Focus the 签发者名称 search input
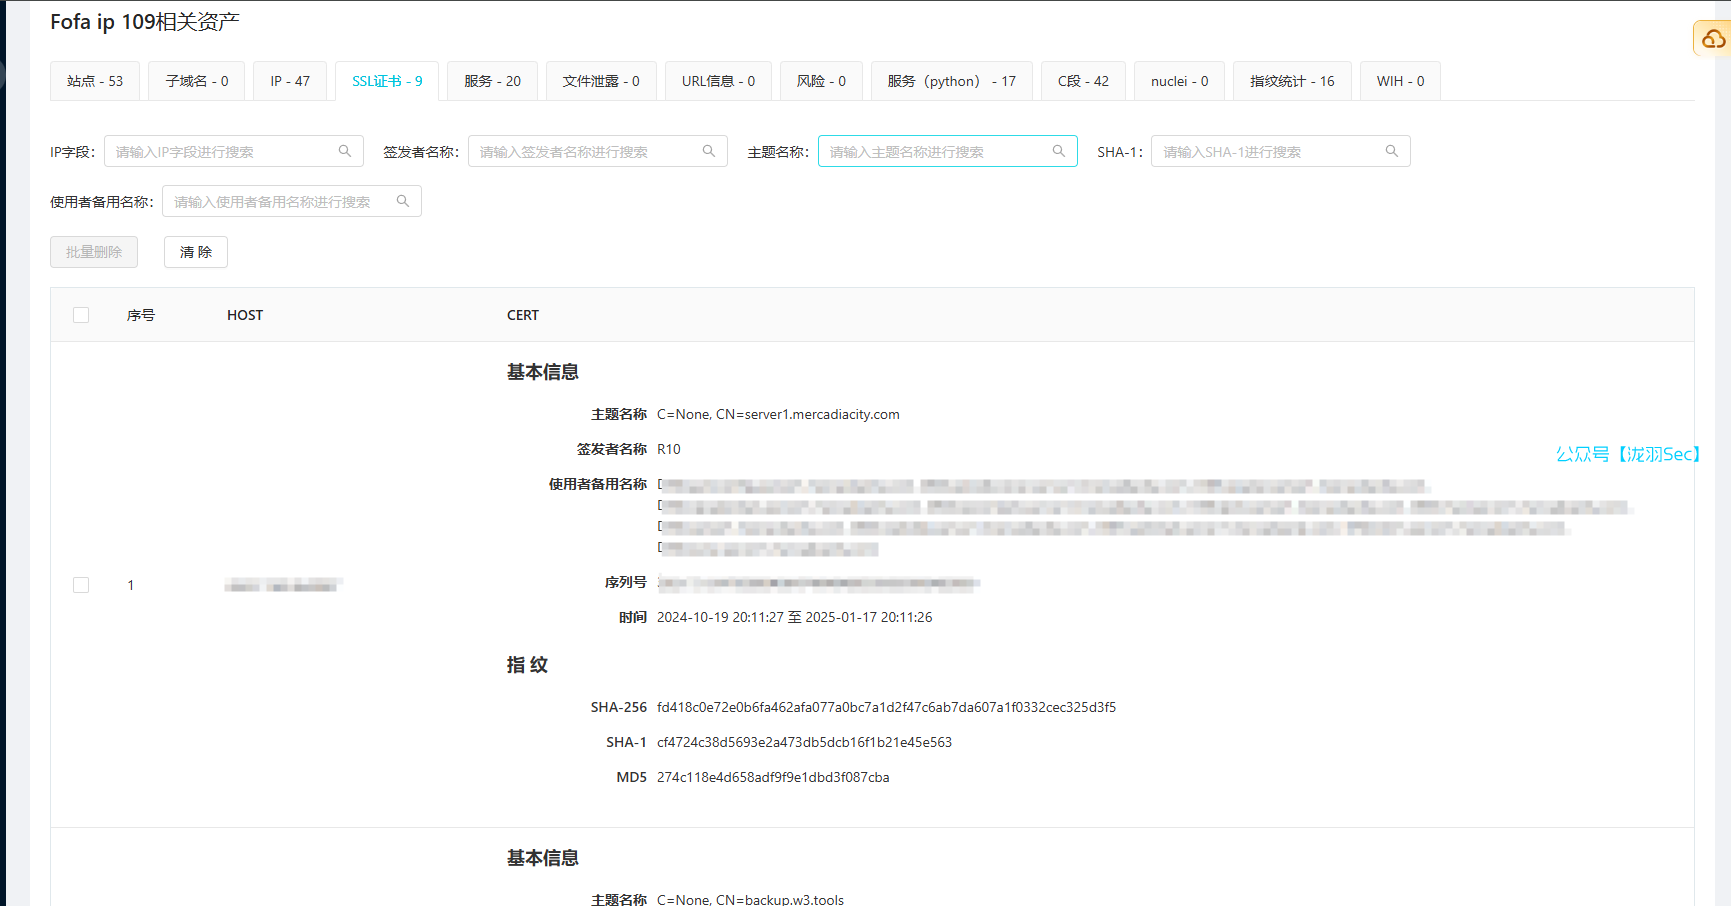The image size is (1731, 906). (585, 152)
